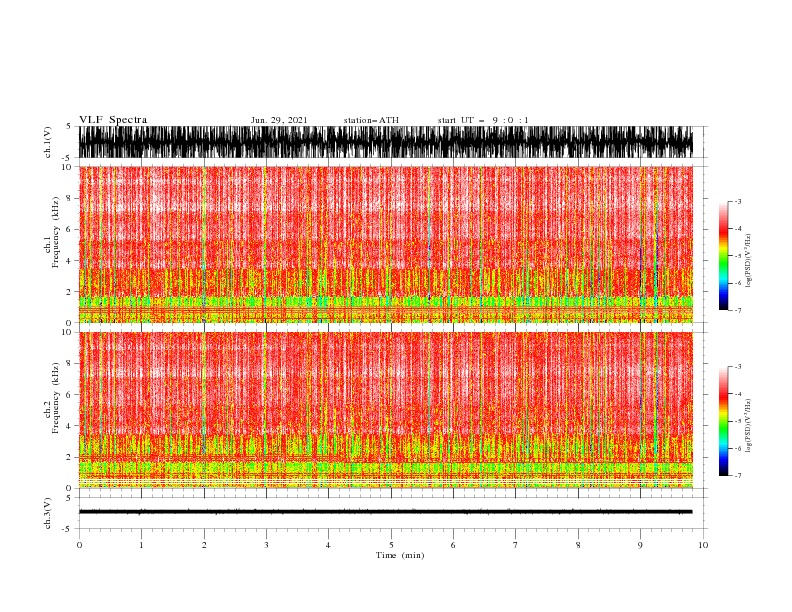Click the ch.2 colorbar log(PSD) label
The image size is (792, 612).
pos(749,426)
